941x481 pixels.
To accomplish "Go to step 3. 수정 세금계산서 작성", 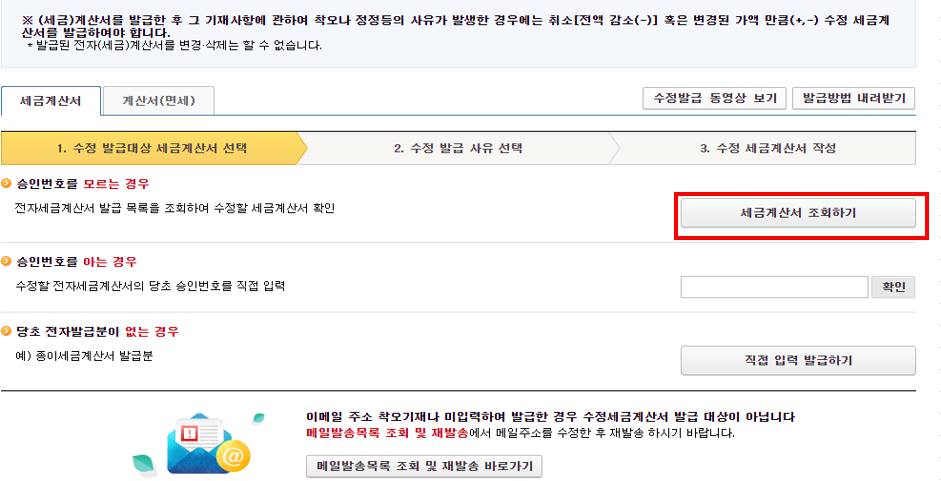I will pyautogui.click(x=767, y=148).
